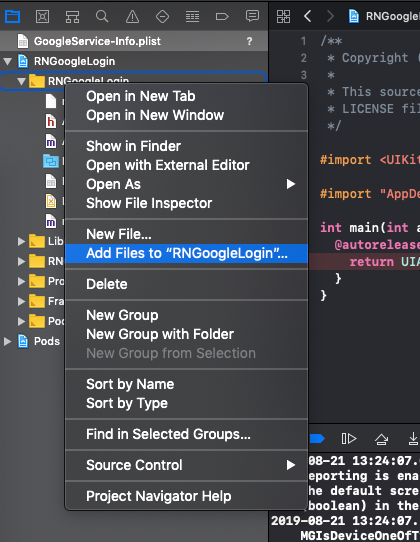
Task: Open the Debug navigator
Action: (192, 16)
